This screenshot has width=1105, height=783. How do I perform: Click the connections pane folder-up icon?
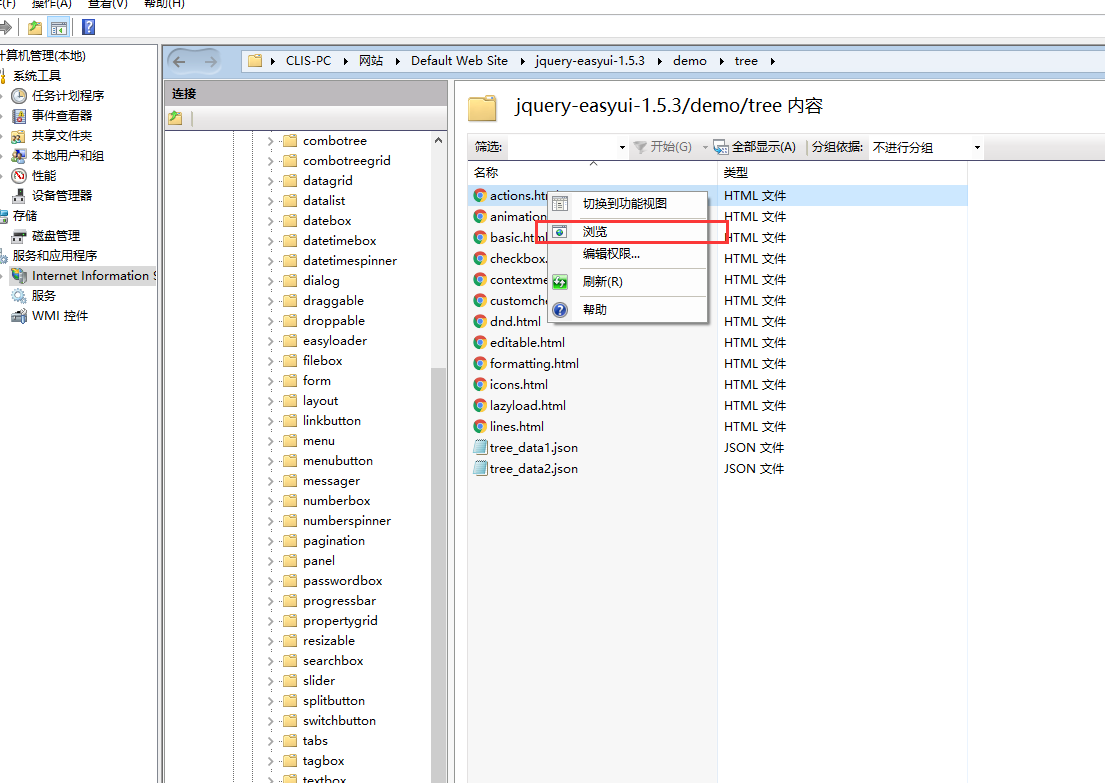pos(175,118)
